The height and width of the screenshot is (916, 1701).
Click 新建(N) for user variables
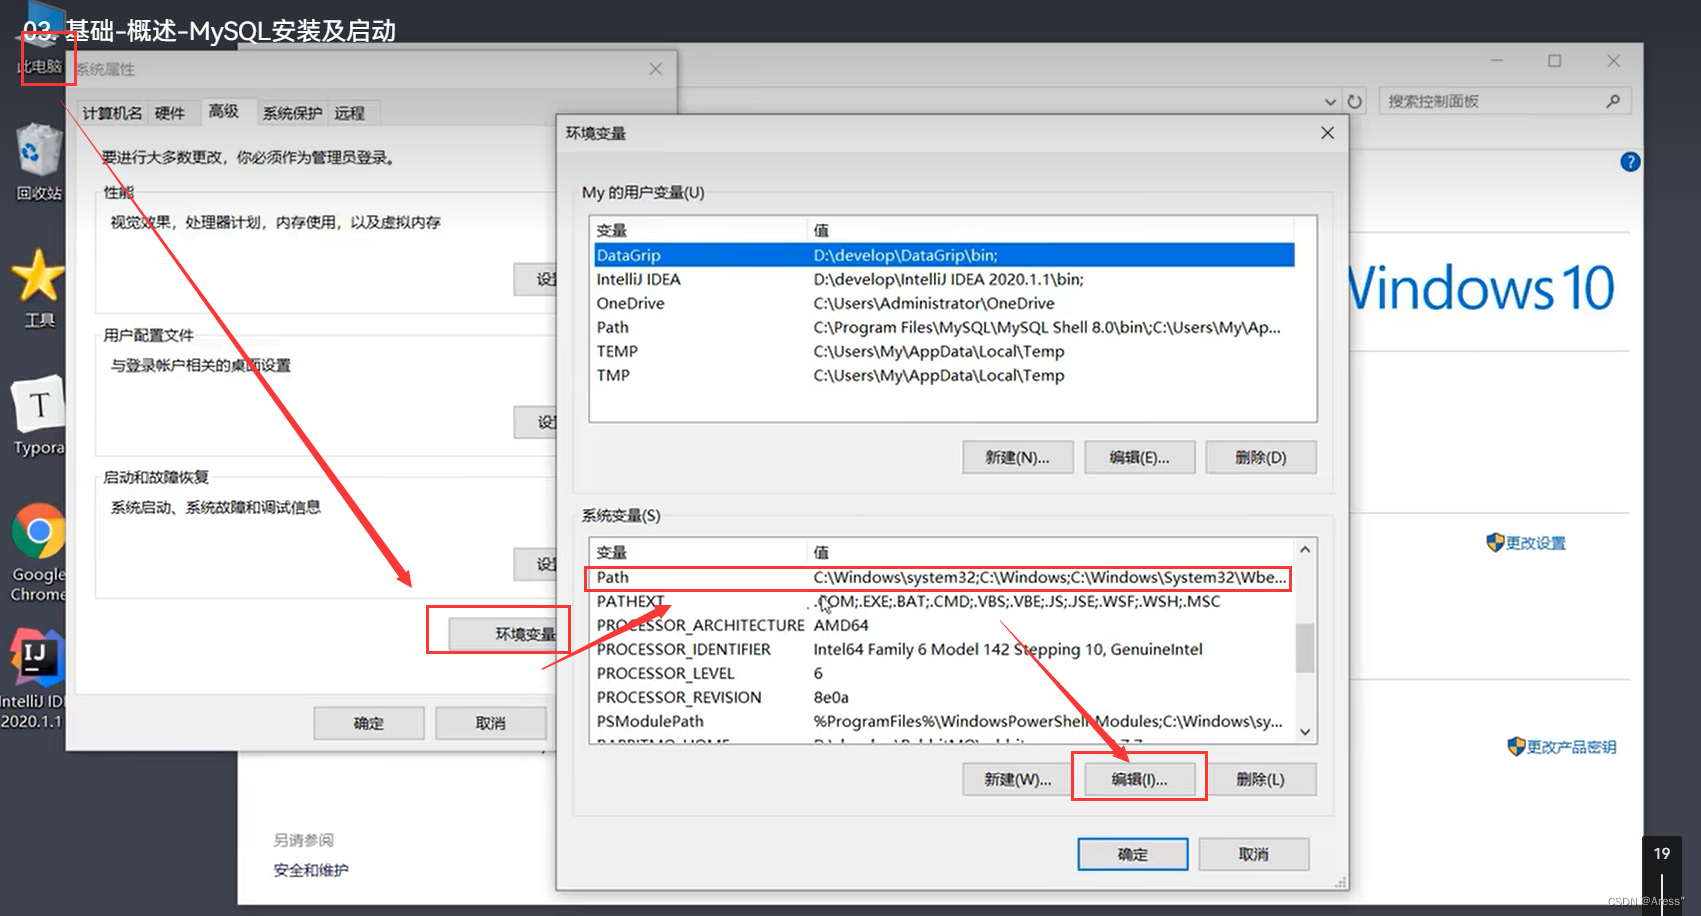coord(1018,457)
